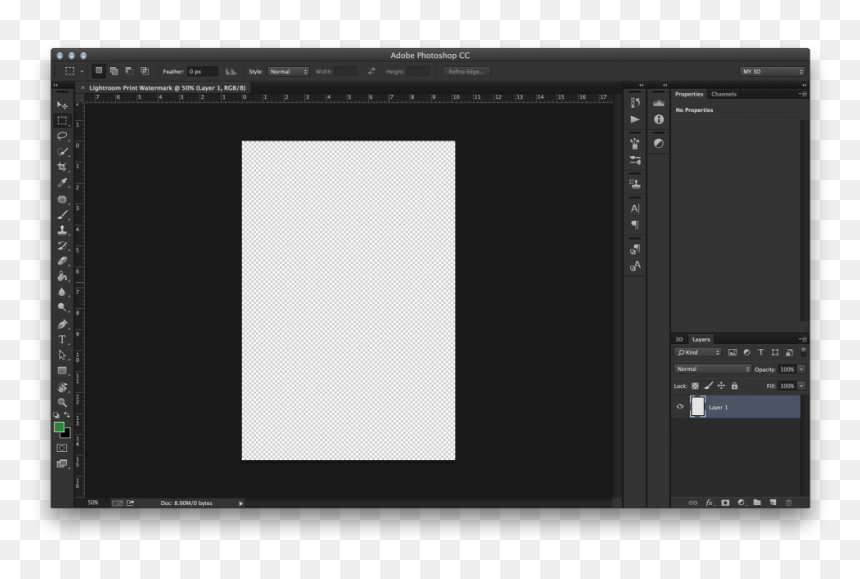The width and height of the screenshot is (860, 579).
Task: Toggle lock position
Action: point(721,386)
